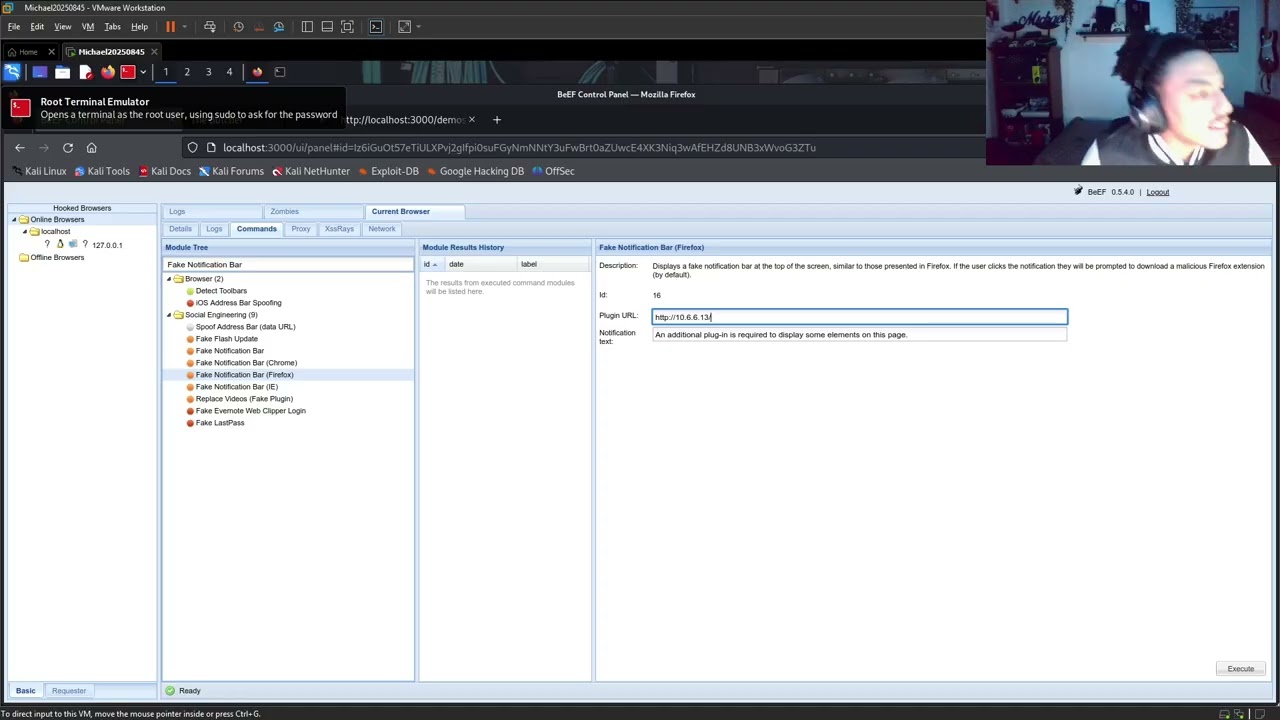Collapse the Online Browsers tree node
This screenshot has height=720, width=1280.
pyautogui.click(x=14, y=220)
